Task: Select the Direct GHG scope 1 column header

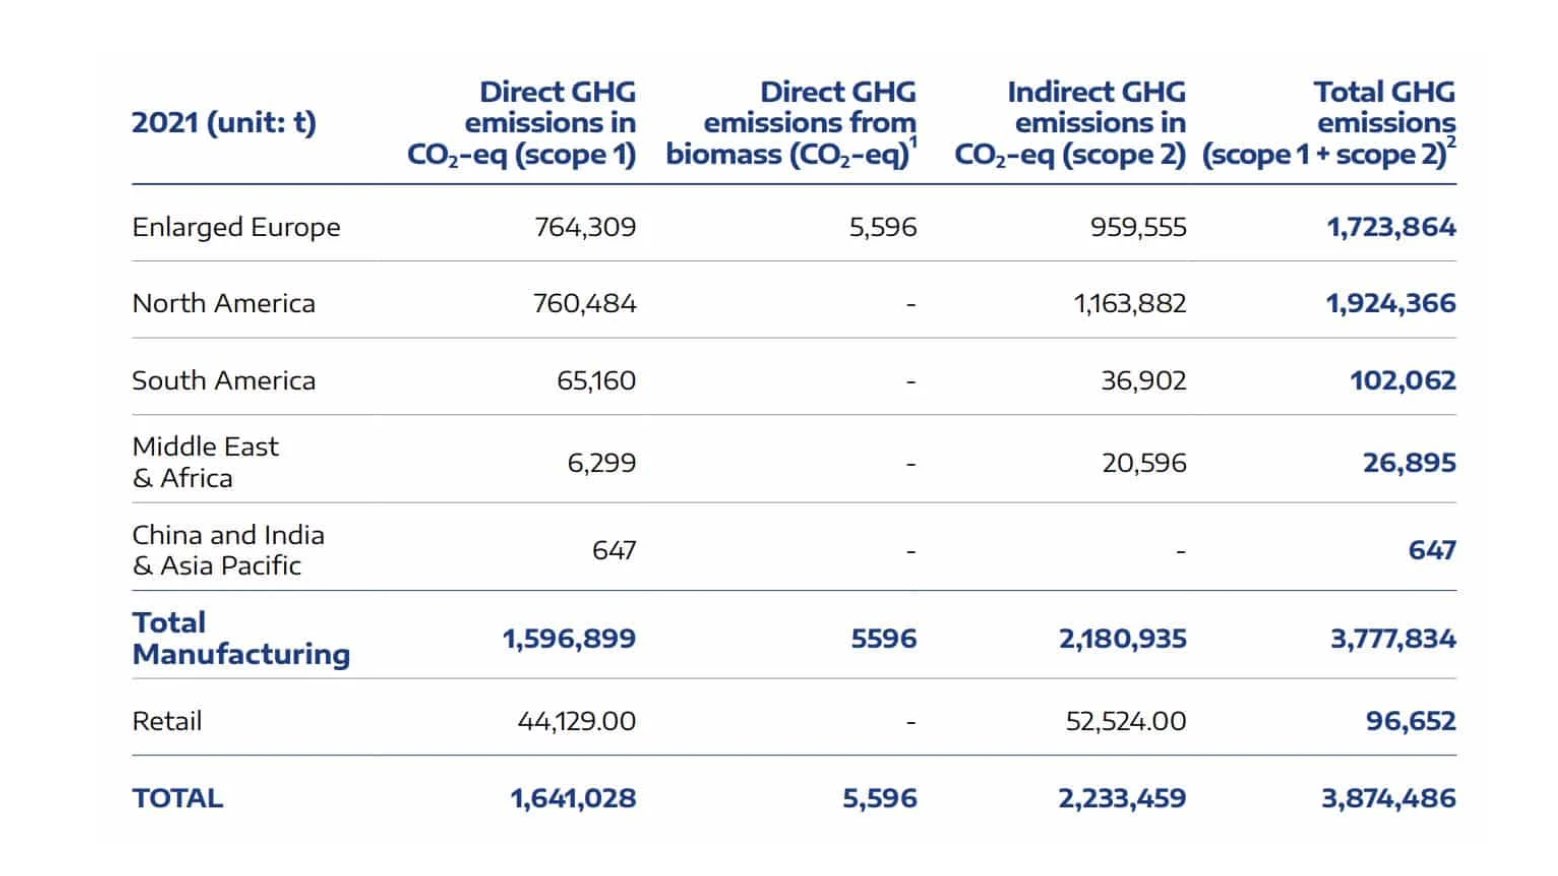Action: pyautogui.click(x=522, y=123)
